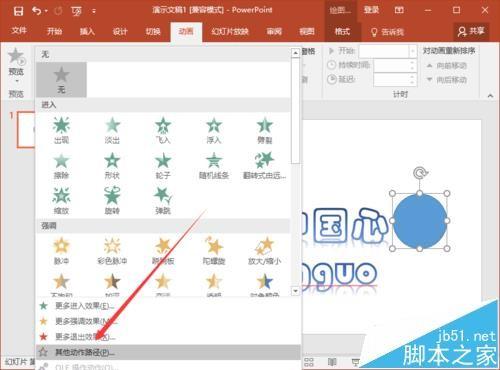Apply the 脉冲 emphasis animation
The width and height of the screenshot is (500, 370).
[61, 251]
